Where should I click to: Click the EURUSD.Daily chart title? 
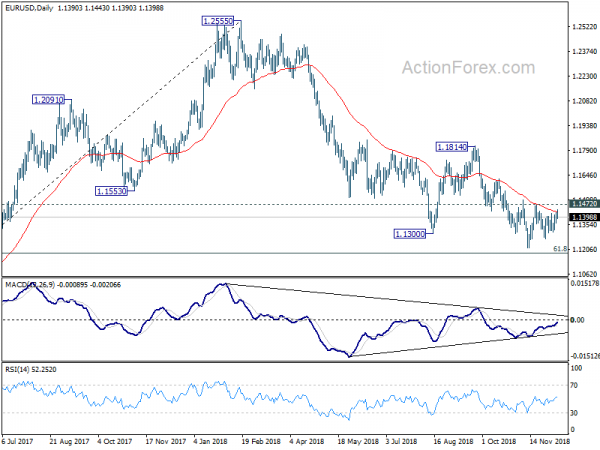click(x=29, y=8)
